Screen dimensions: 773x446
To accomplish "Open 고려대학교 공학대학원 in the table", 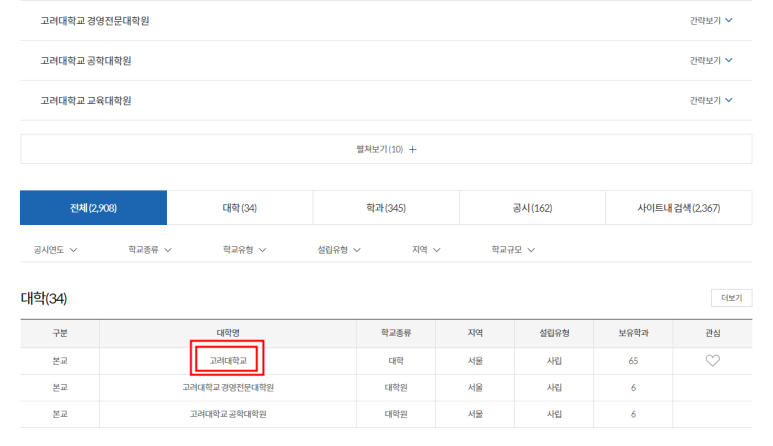I will coord(228,414).
